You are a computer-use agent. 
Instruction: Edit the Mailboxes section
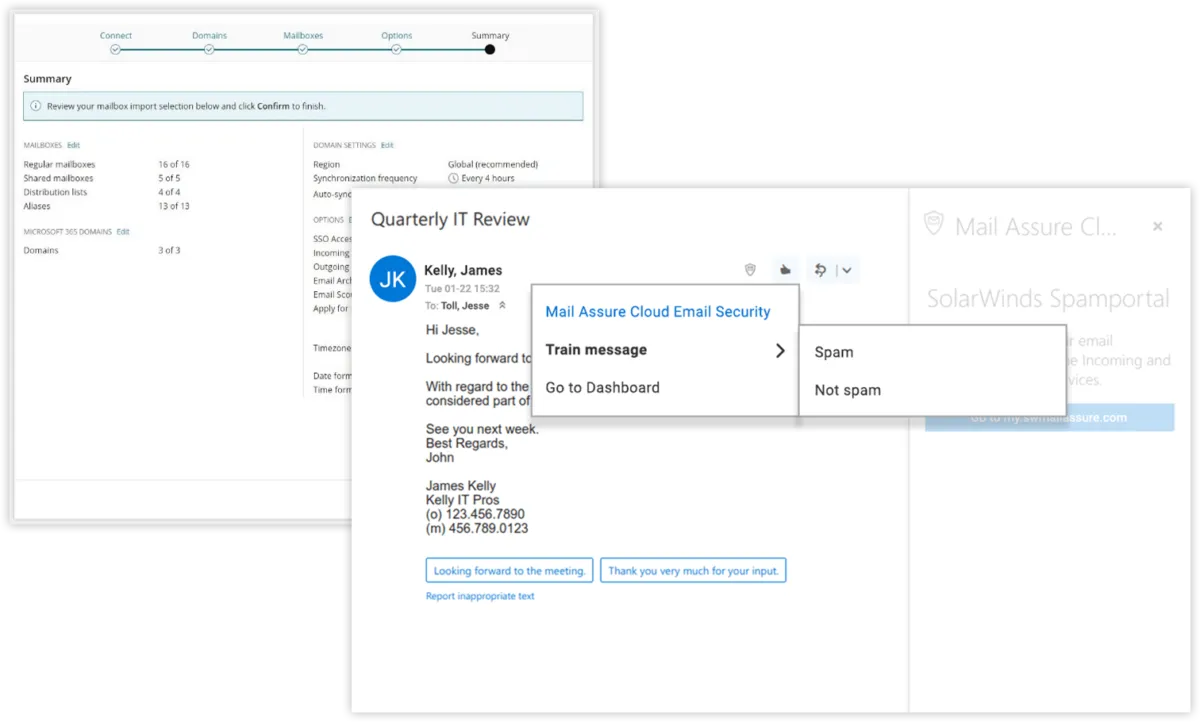click(73, 145)
